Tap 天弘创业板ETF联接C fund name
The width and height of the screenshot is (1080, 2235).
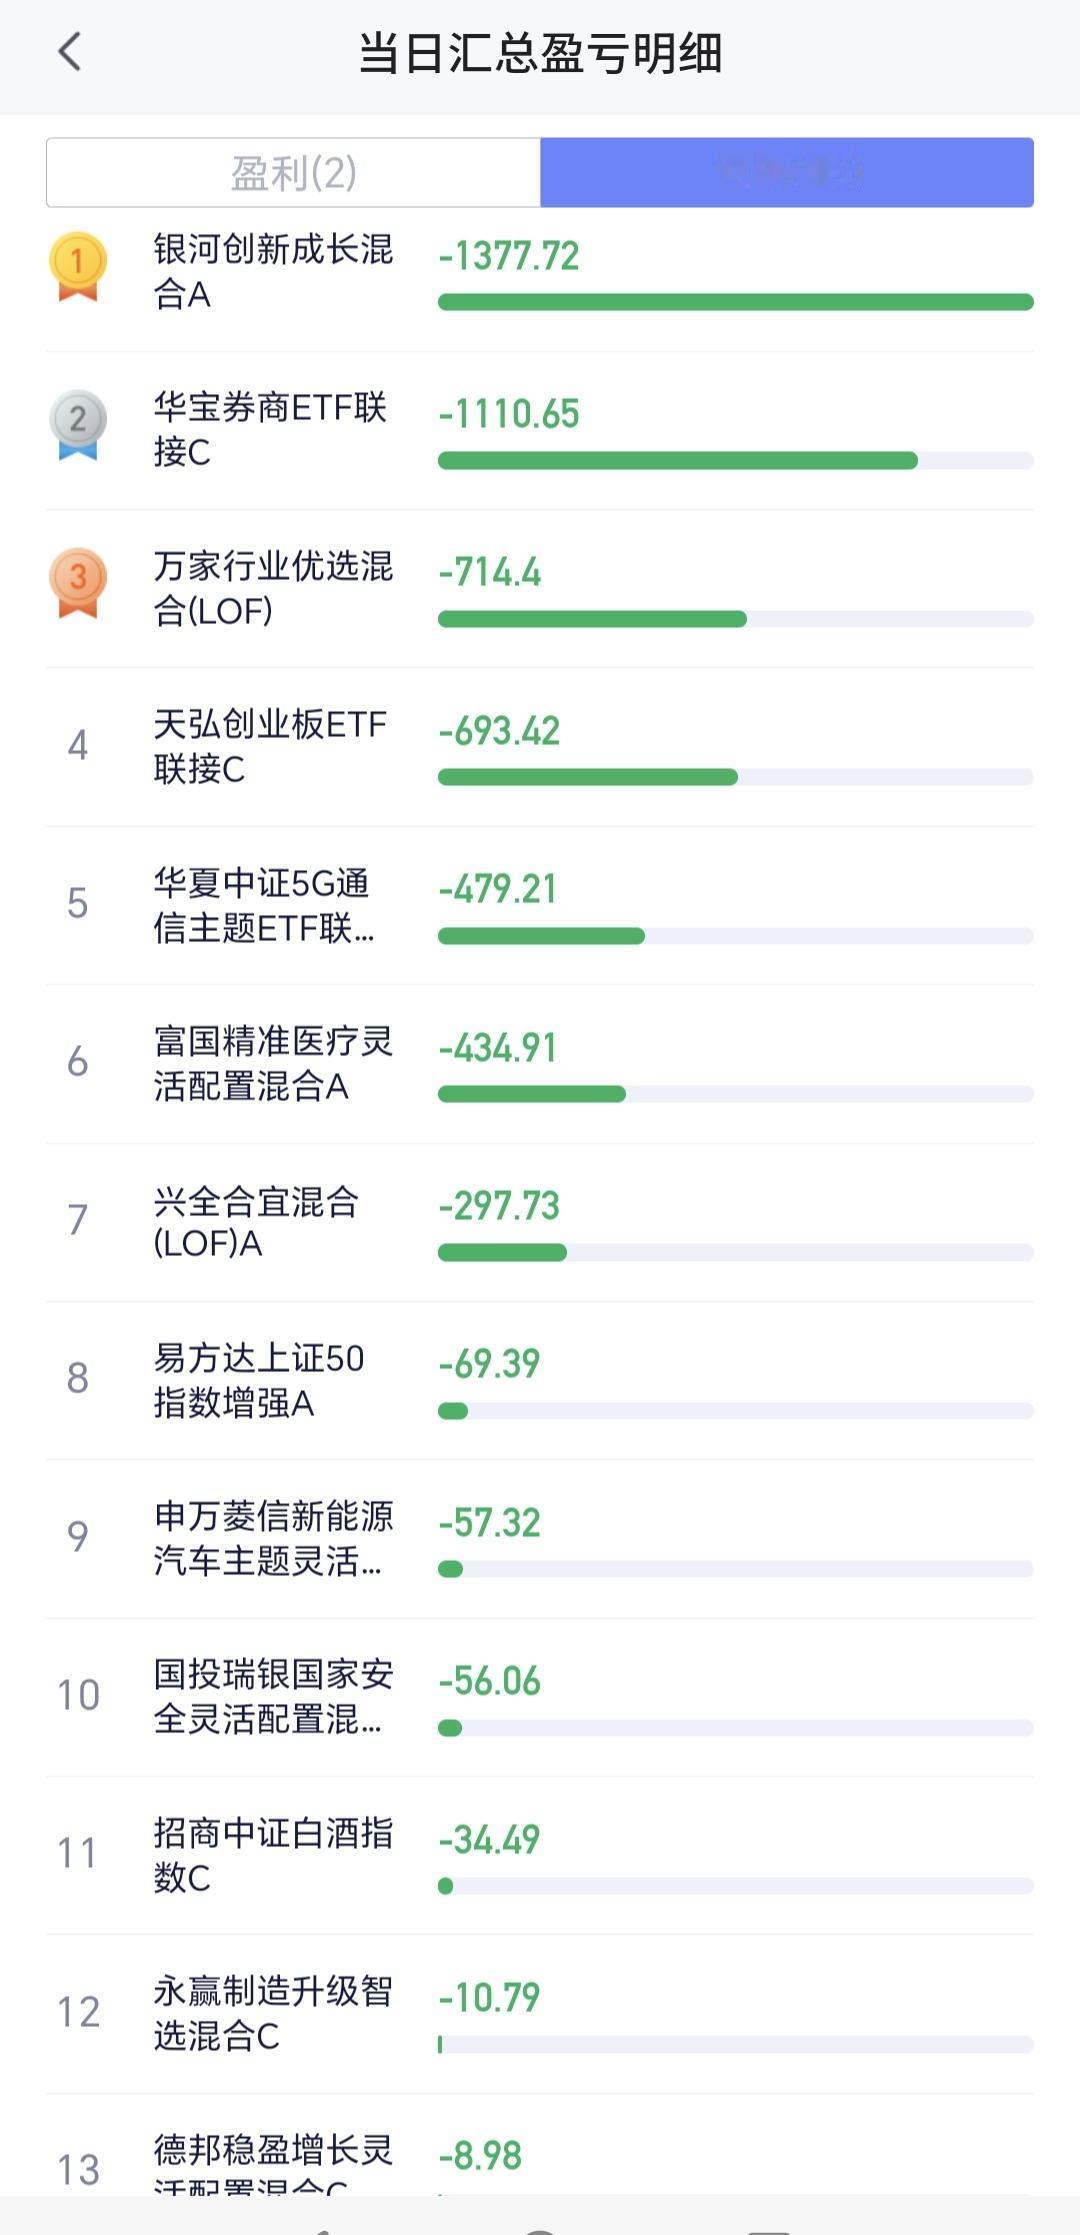tap(270, 746)
